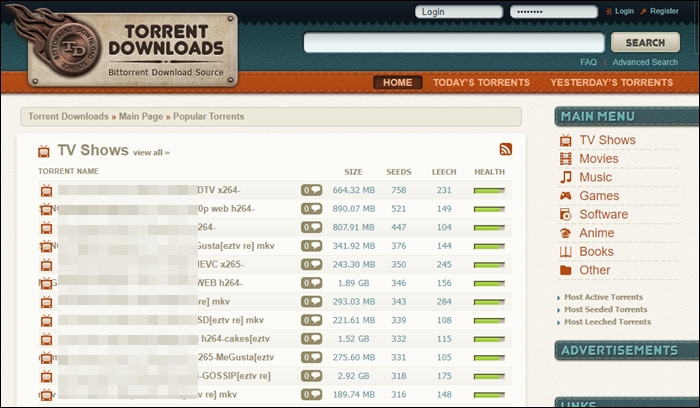Select TV Shows in Main Menu
This screenshot has width=700, height=408.
click(607, 140)
